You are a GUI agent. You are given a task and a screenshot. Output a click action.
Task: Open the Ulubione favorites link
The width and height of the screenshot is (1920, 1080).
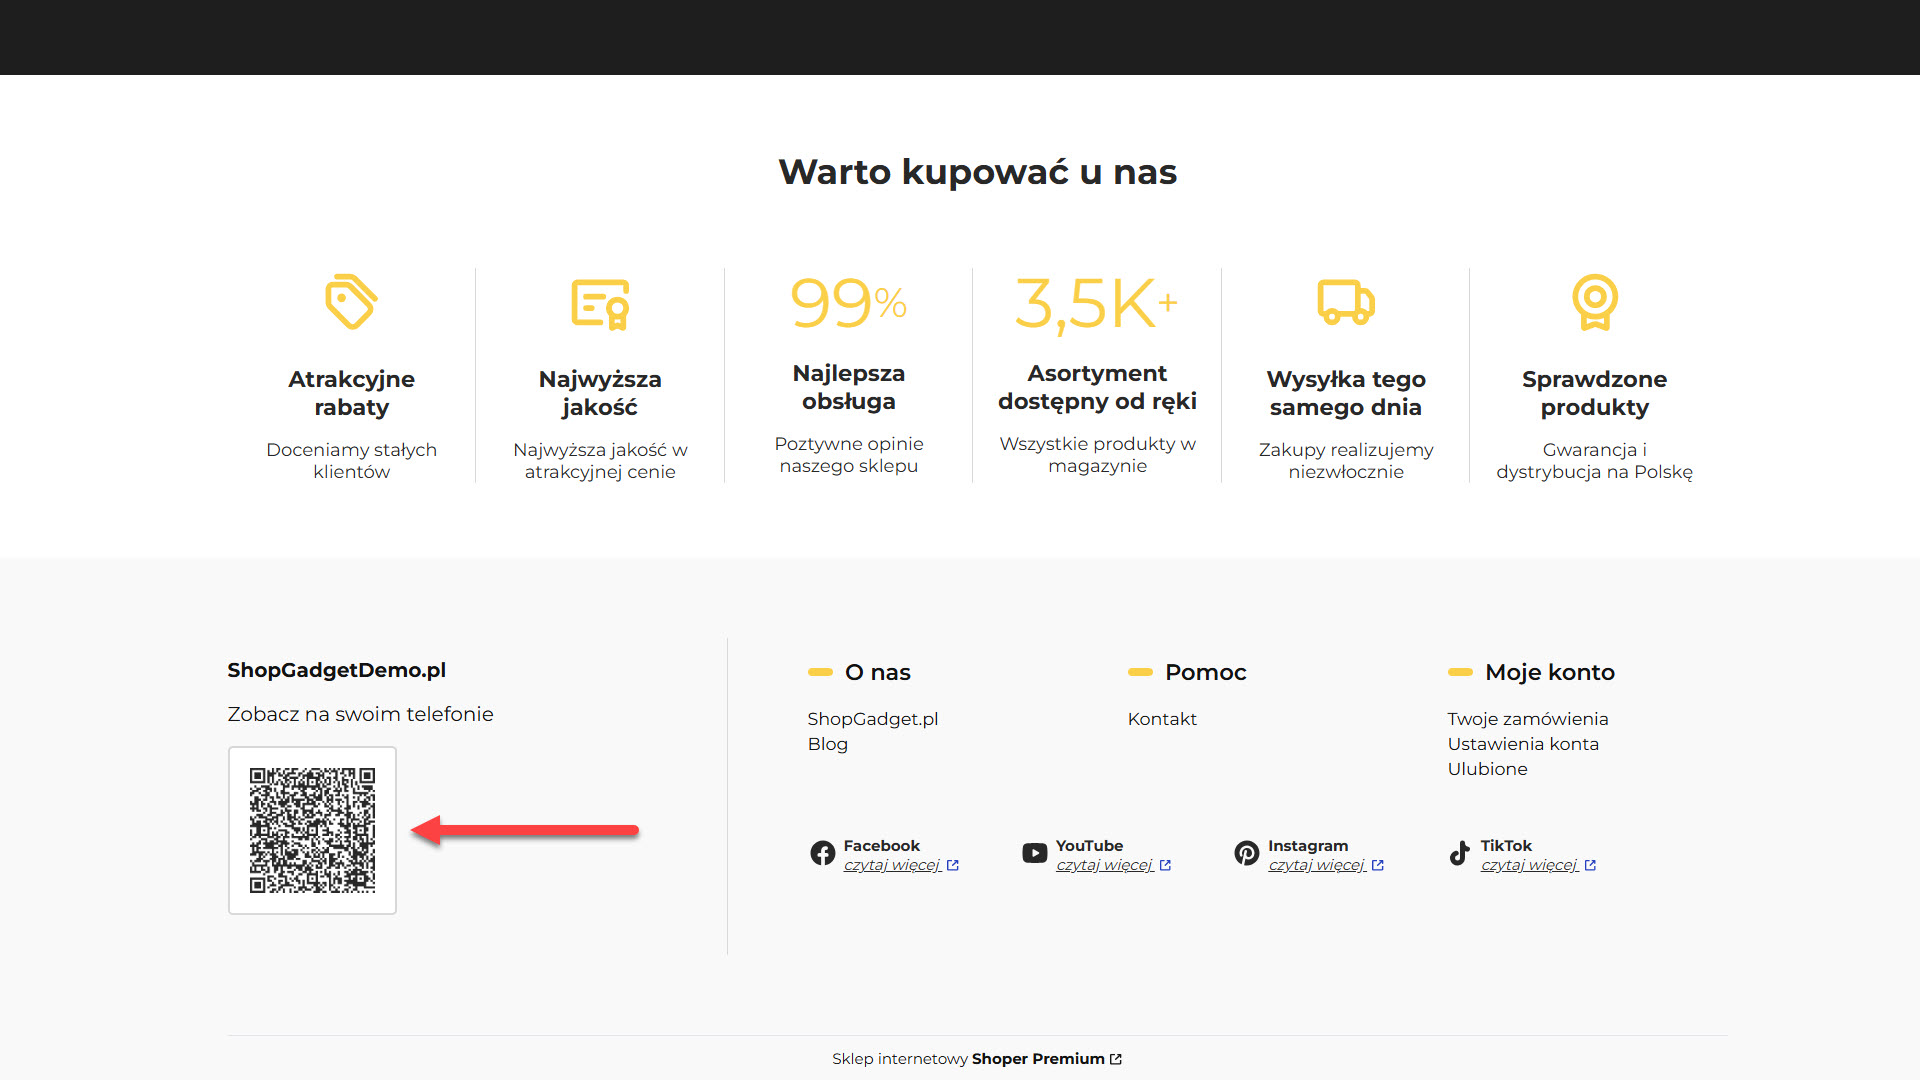coord(1487,769)
